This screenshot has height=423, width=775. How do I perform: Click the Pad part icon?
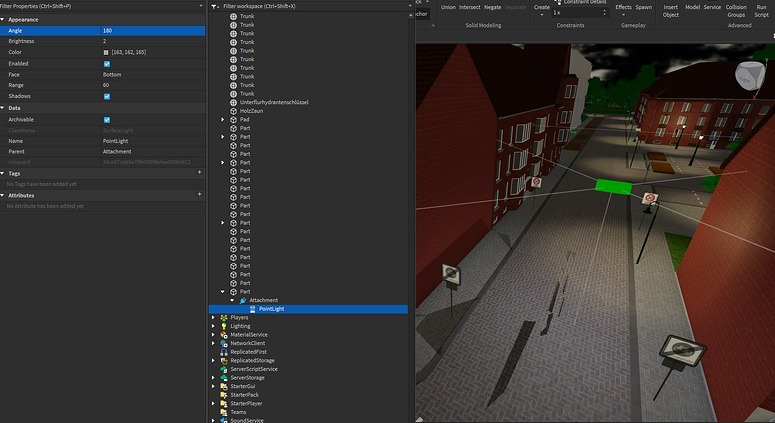click(x=234, y=120)
